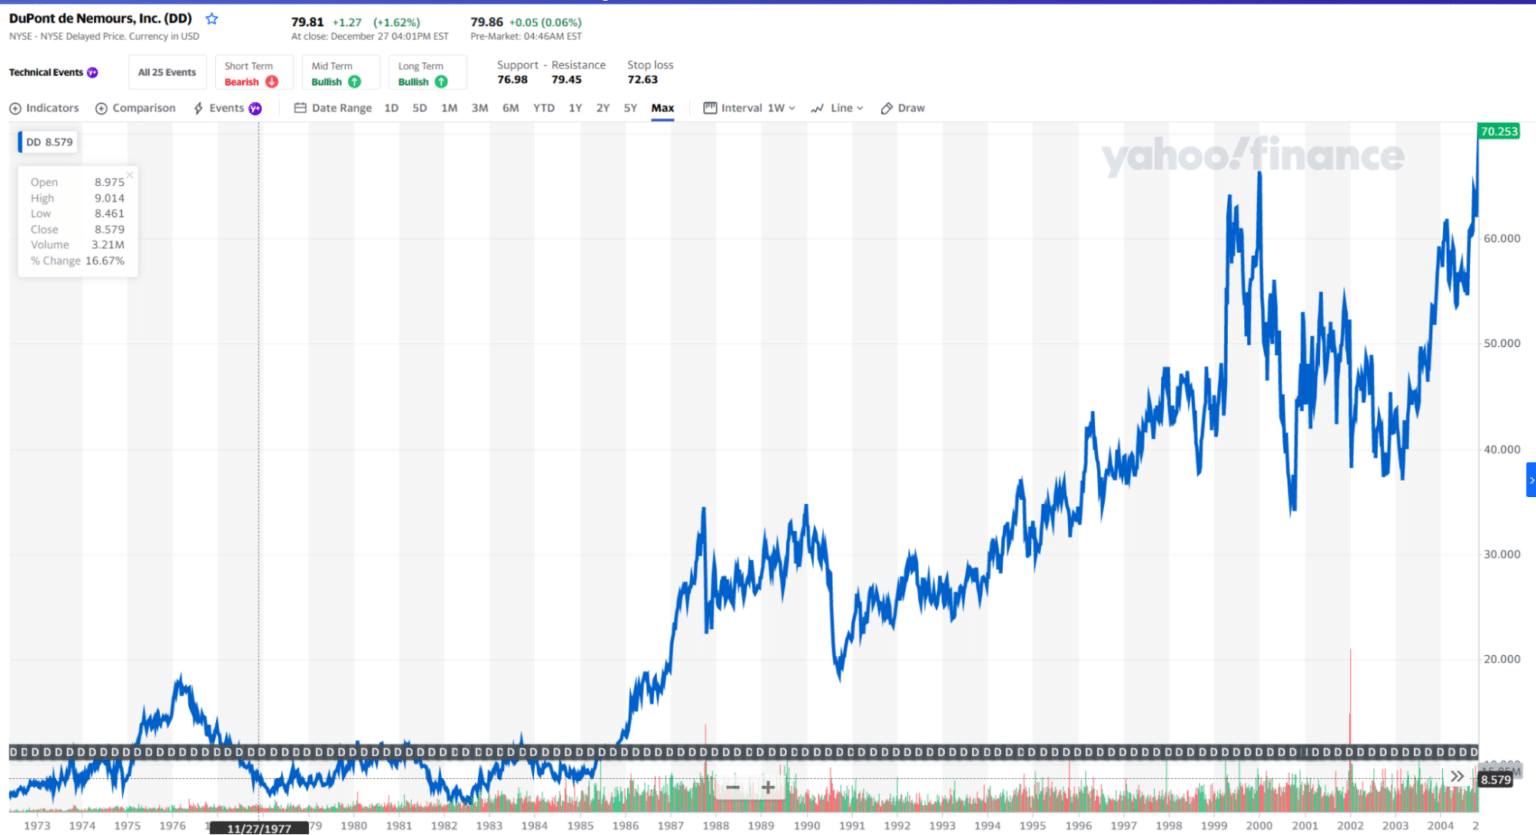
Task: Open the Comparison tool
Action: [x=135, y=108]
